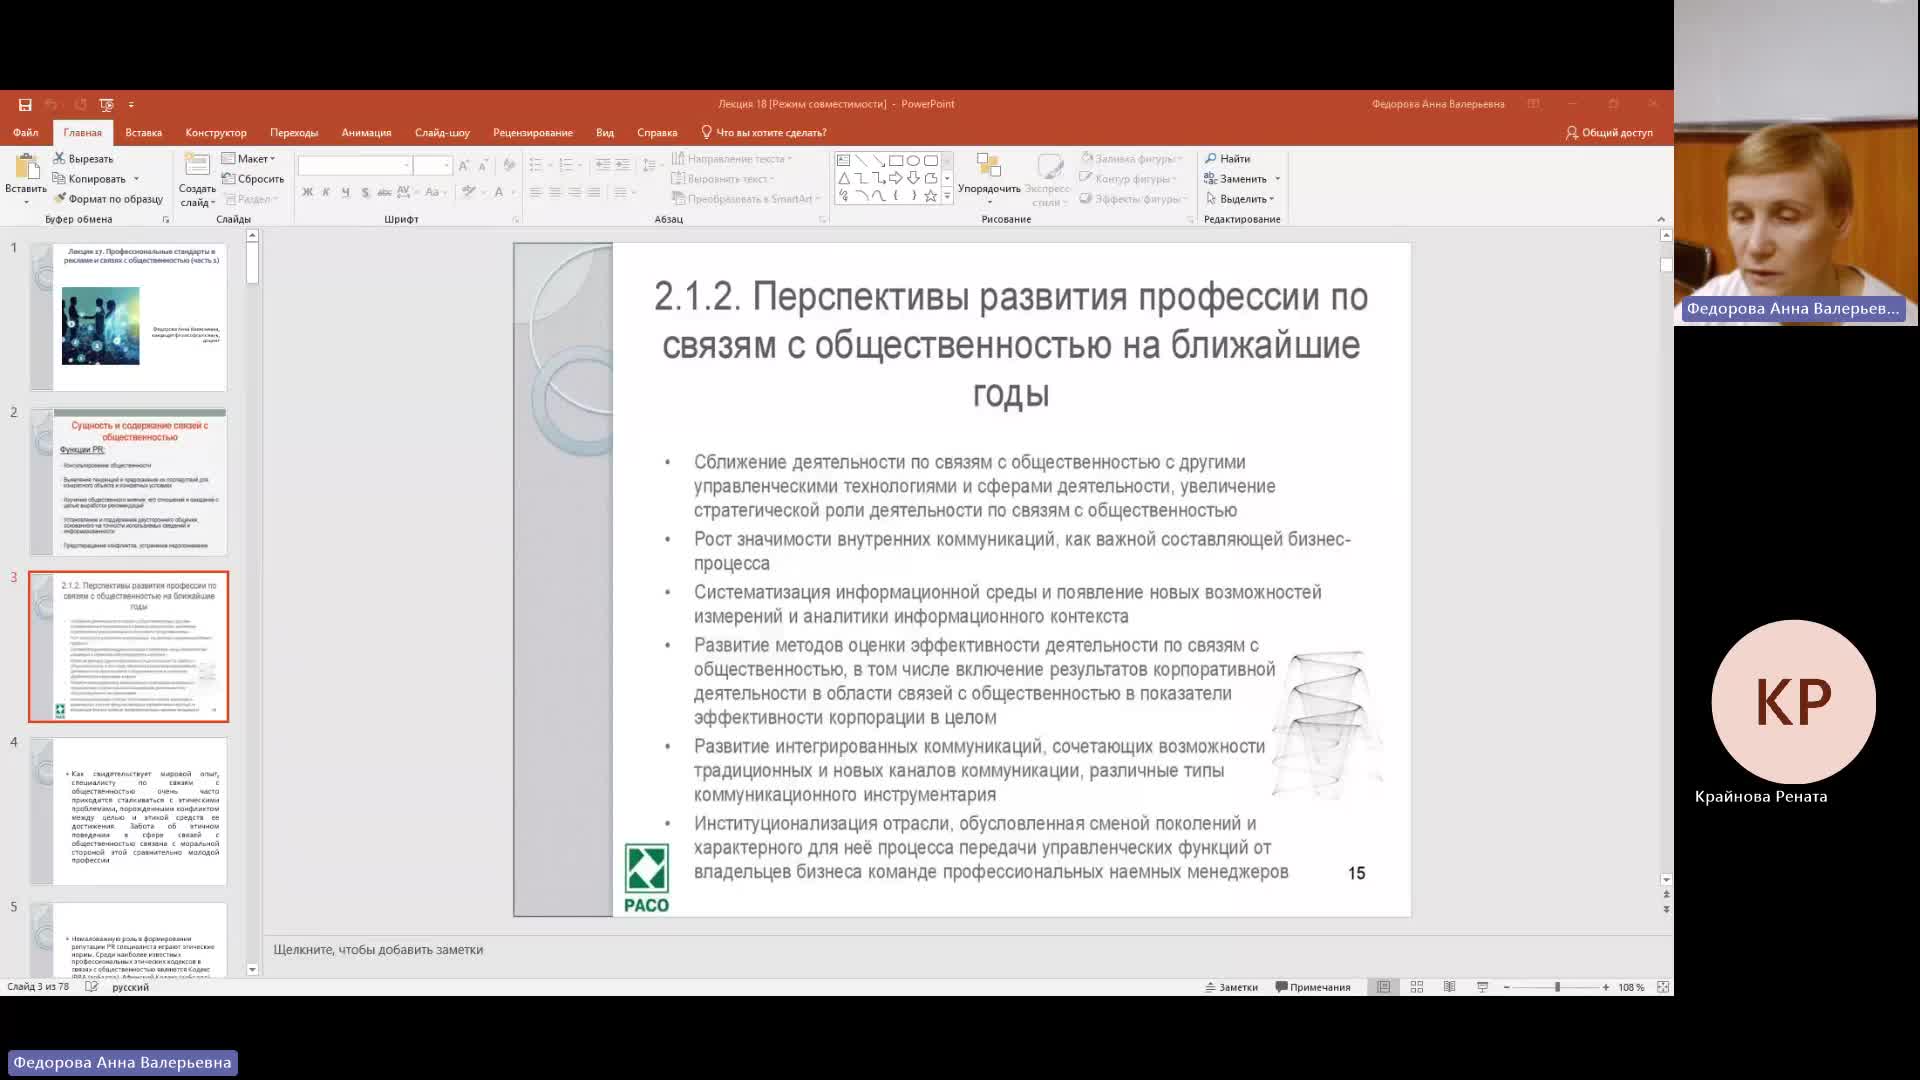Switch to the Конструктор tab
Viewport: 1920px width, 1080px height.
click(x=216, y=132)
